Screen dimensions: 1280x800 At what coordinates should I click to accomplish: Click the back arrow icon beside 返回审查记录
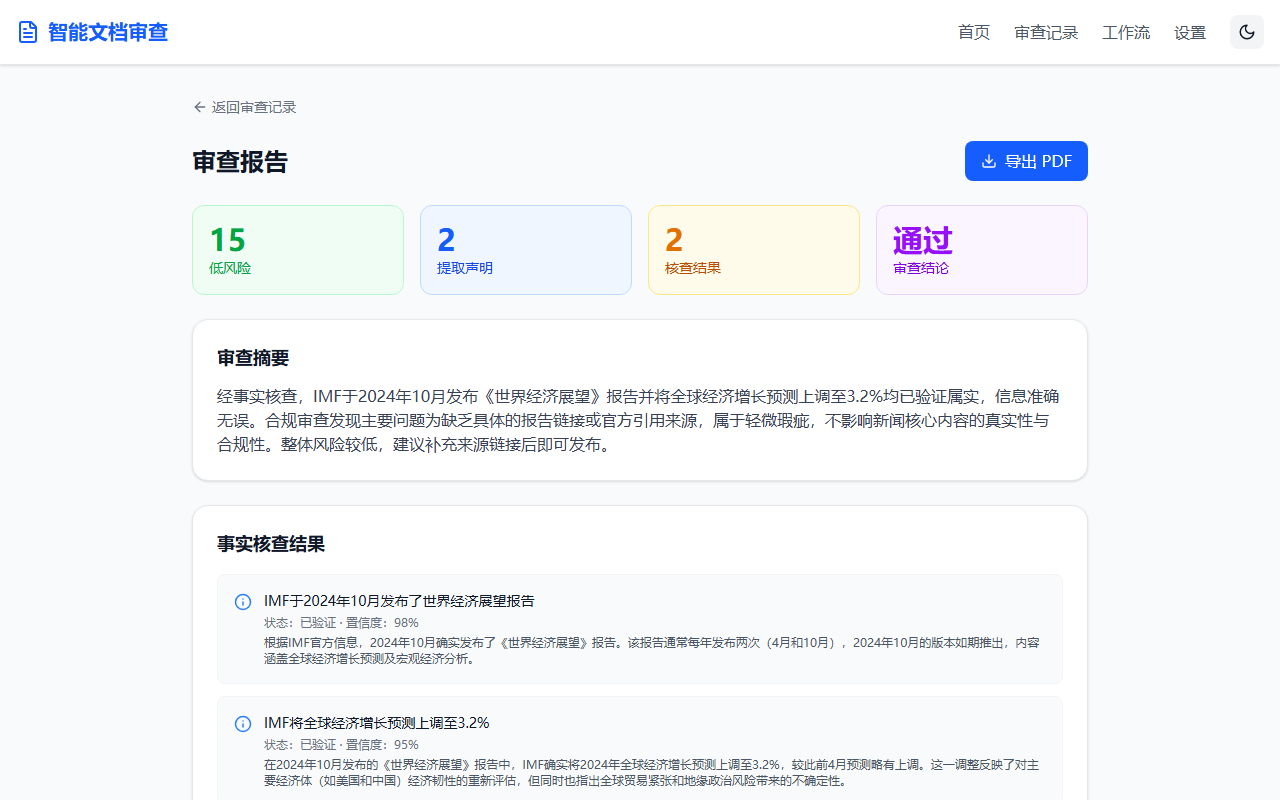(x=199, y=107)
